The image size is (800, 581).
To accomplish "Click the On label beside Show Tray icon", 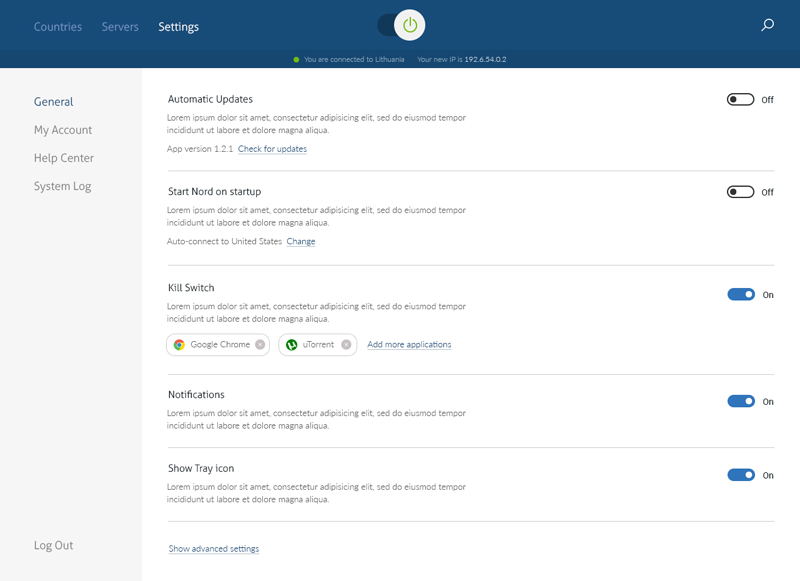I will click(768, 475).
